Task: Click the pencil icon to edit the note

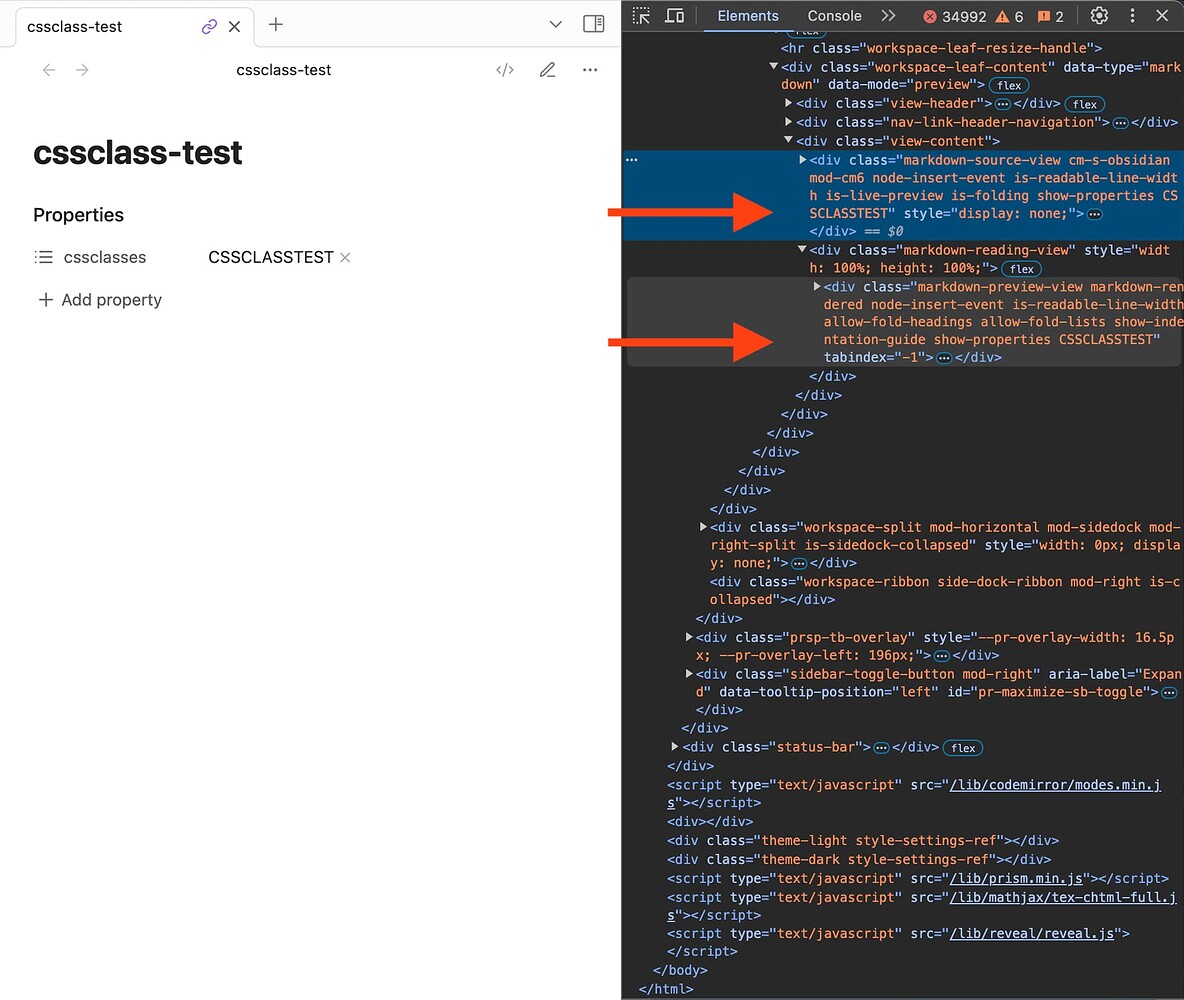Action: coord(547,69)
